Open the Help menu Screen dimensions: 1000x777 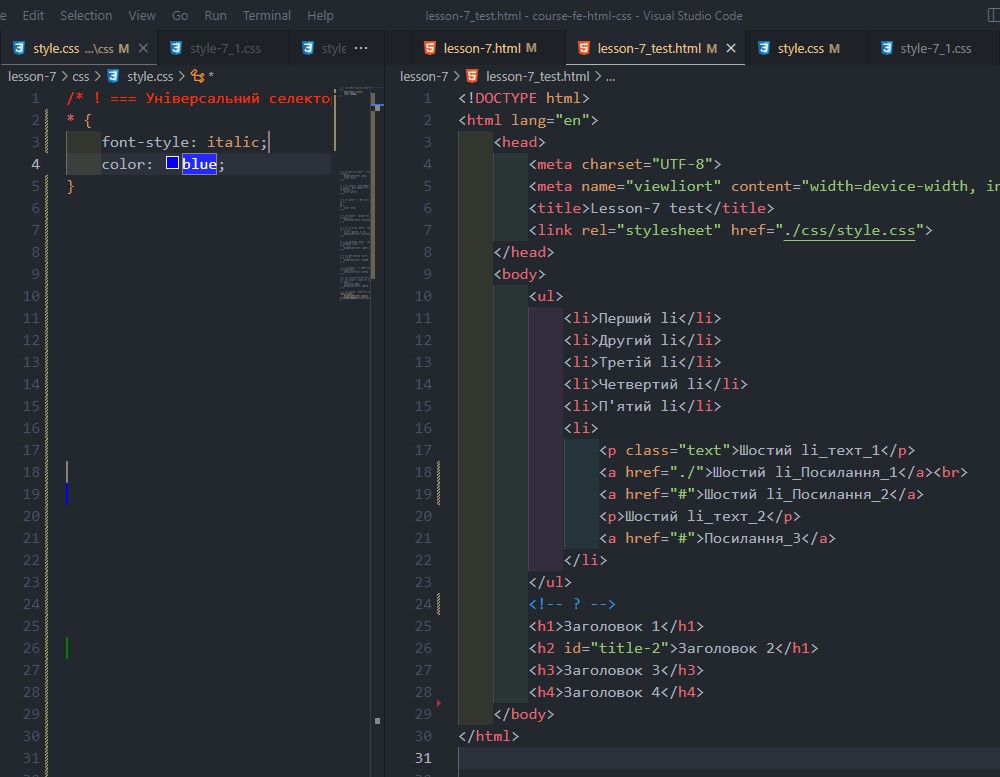[x=320, y=15]
